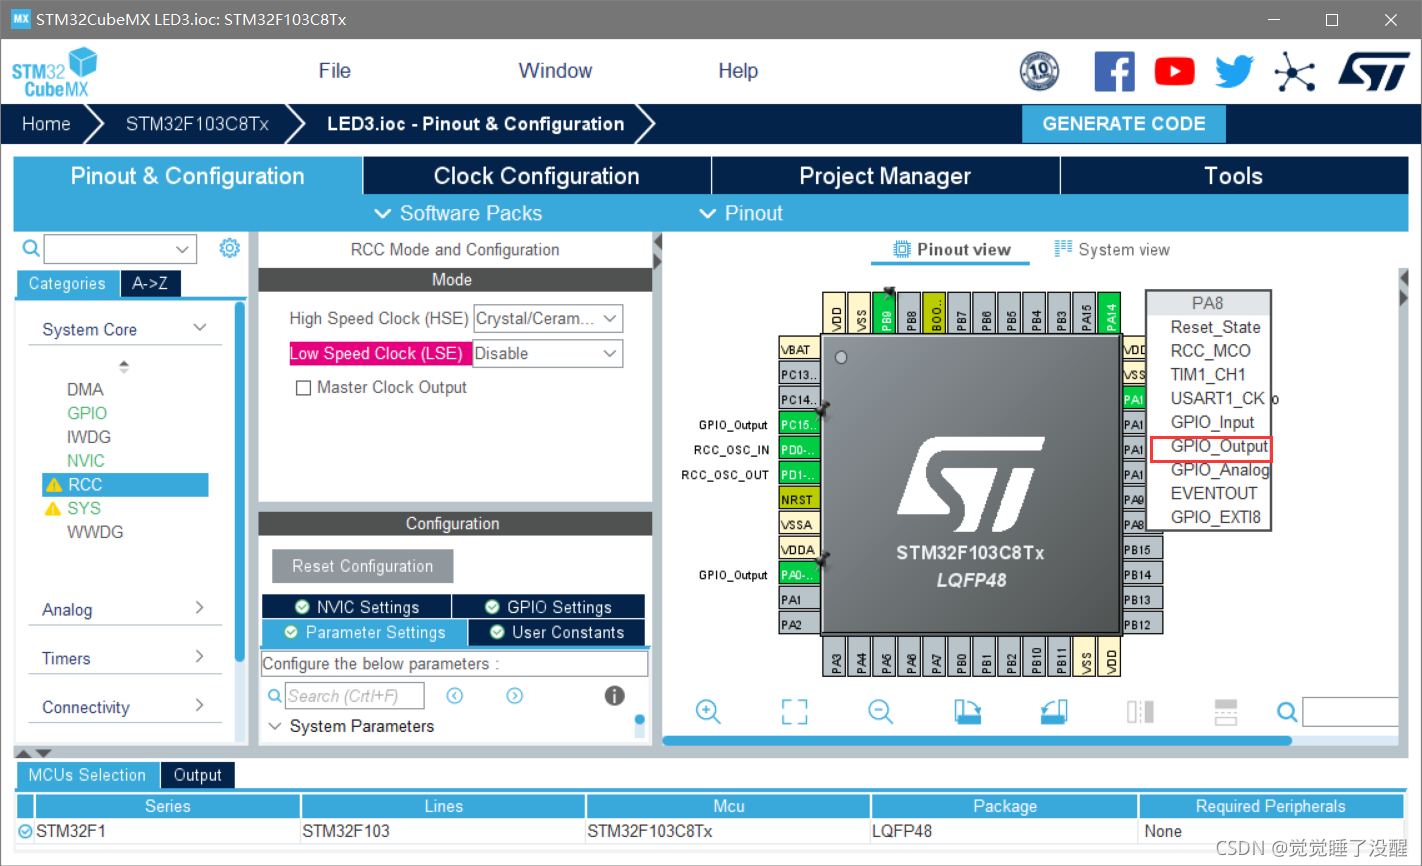This screenshot has width=1422, height=866.
Task: Click the horizontal split view icon
Action: pos(1226,711)
